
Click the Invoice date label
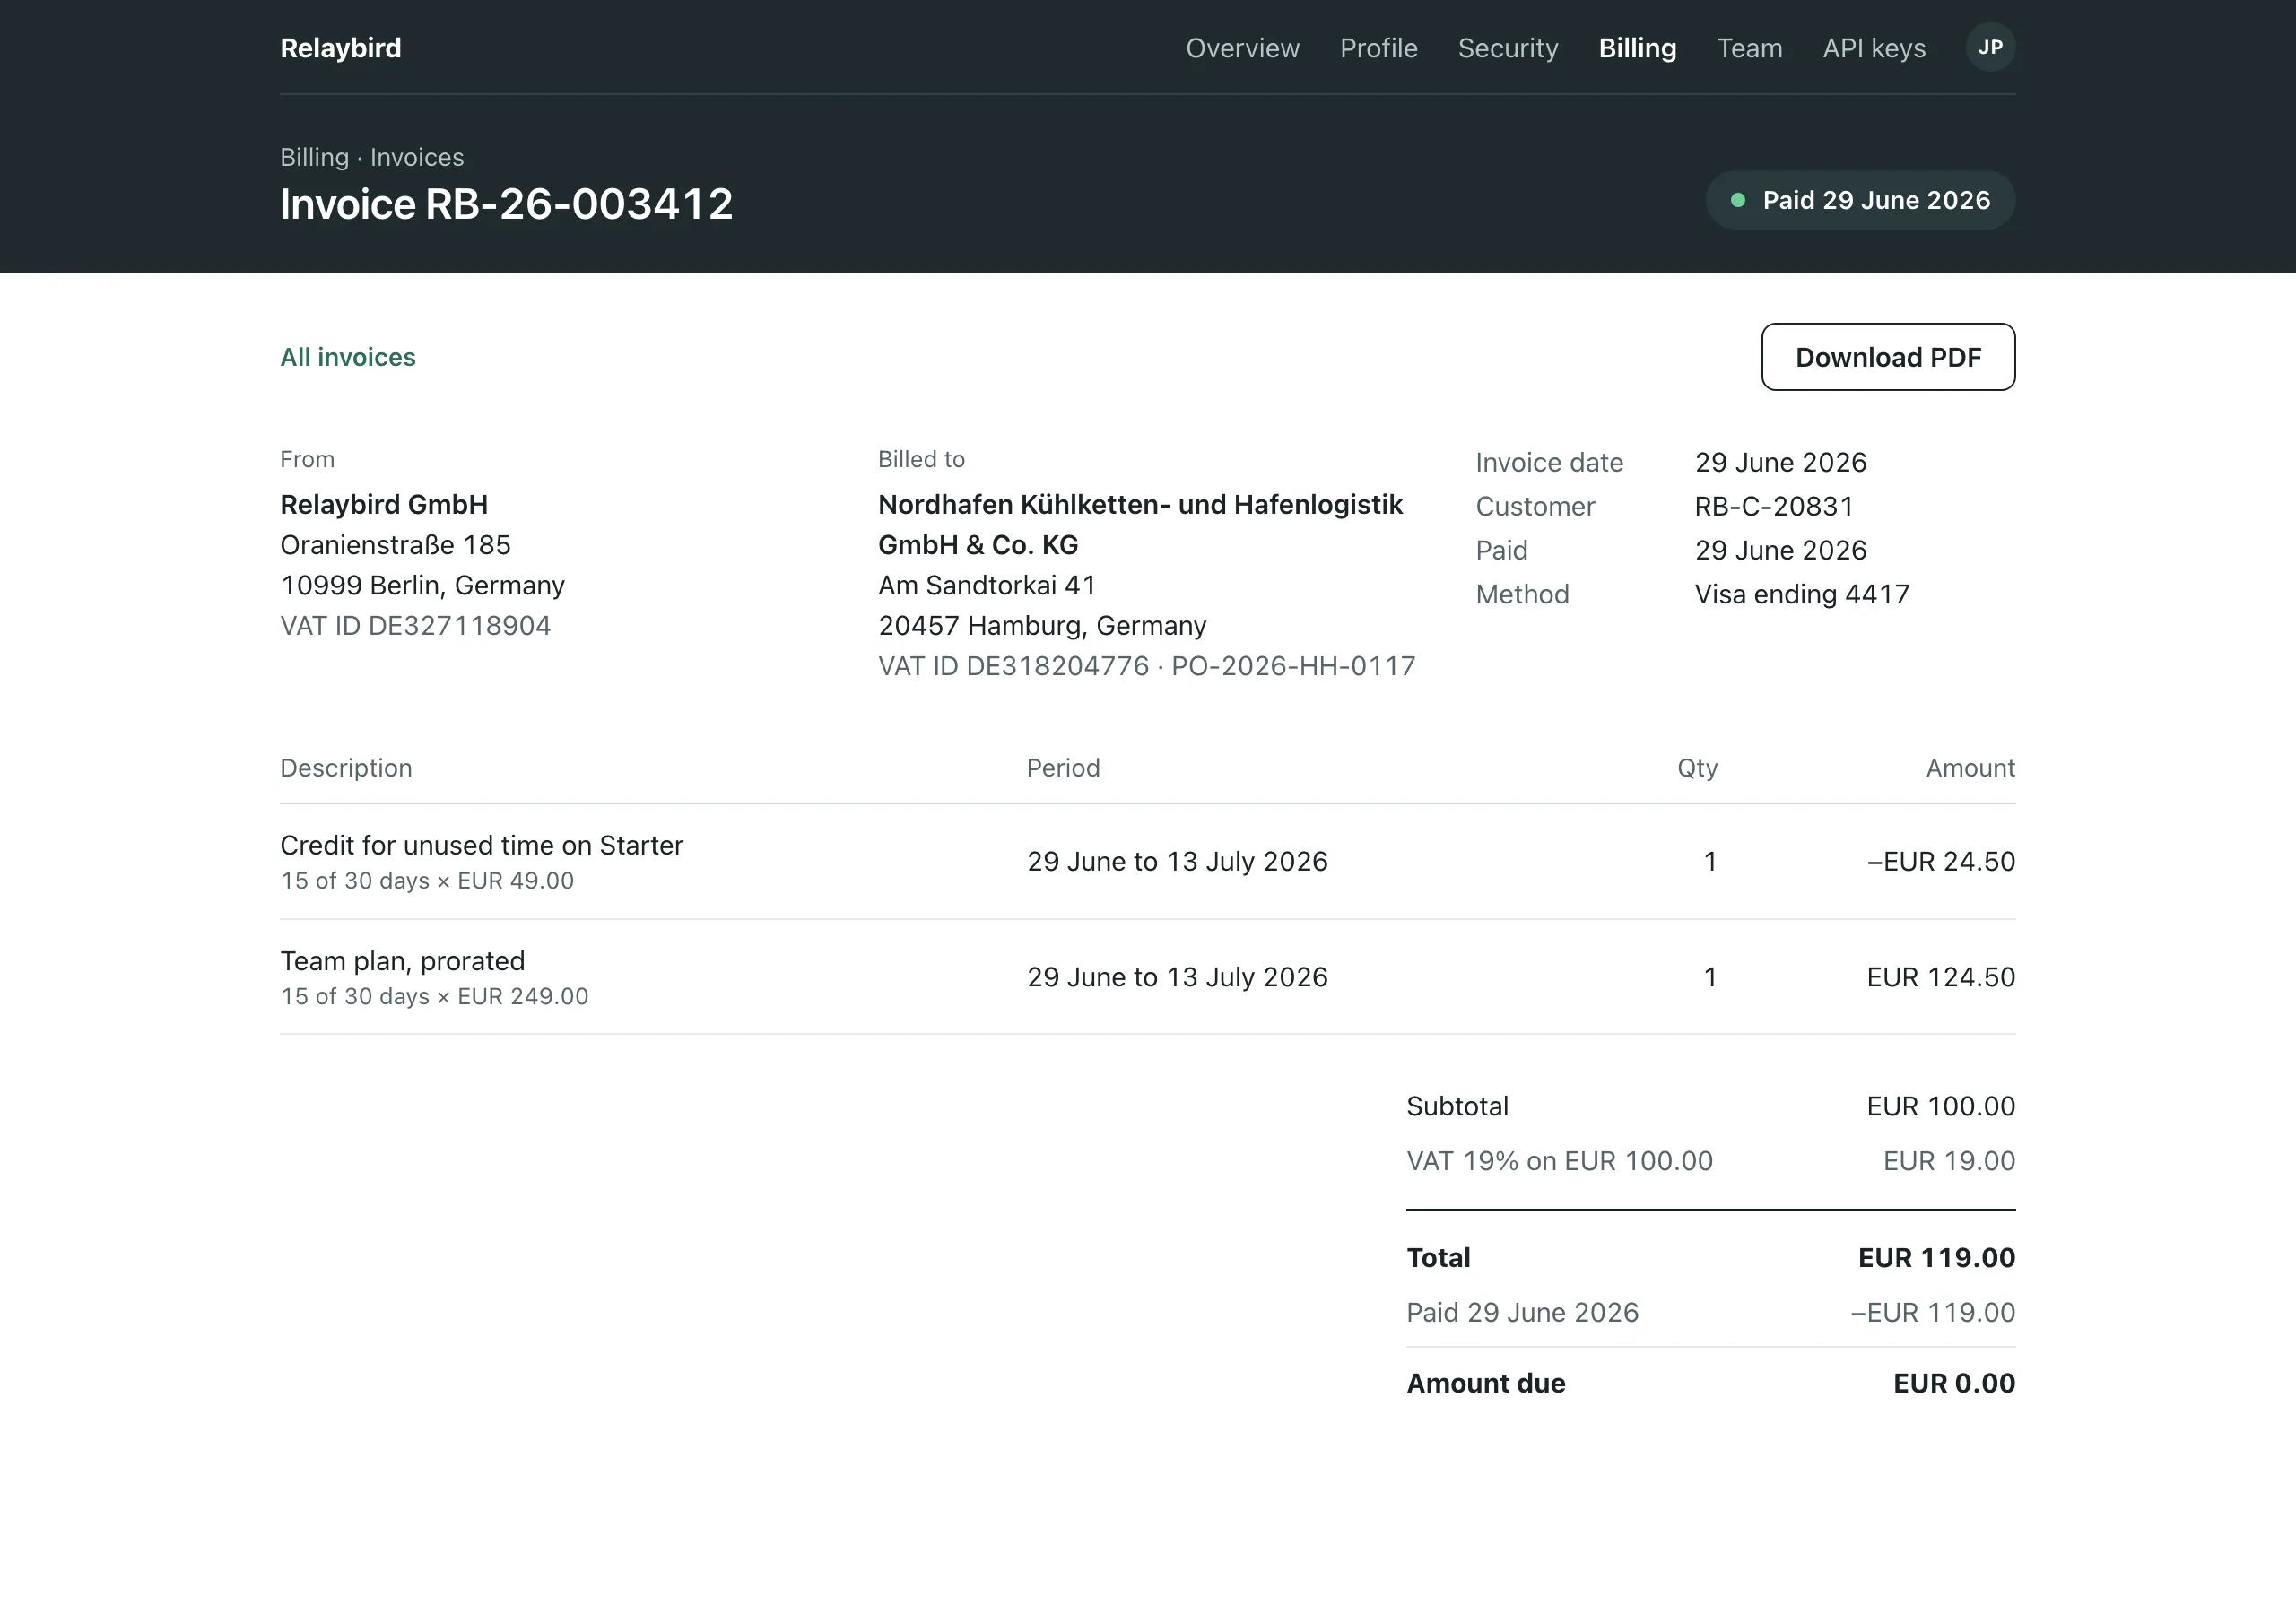tap(1549, 462)
